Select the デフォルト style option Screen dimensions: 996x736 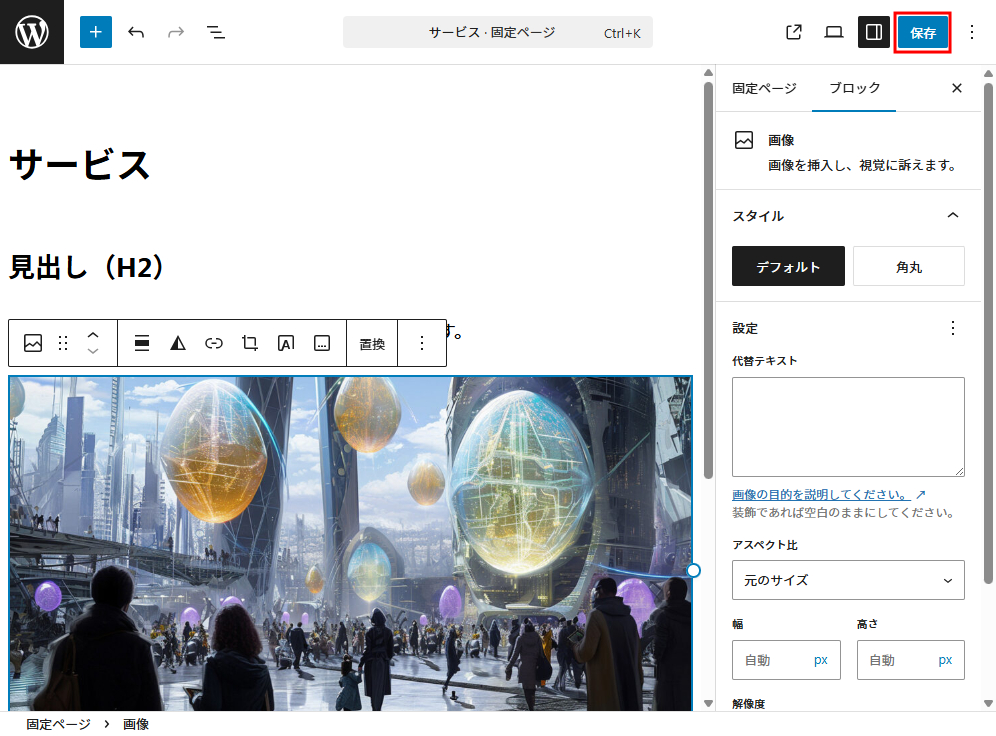tap(788, 266)
